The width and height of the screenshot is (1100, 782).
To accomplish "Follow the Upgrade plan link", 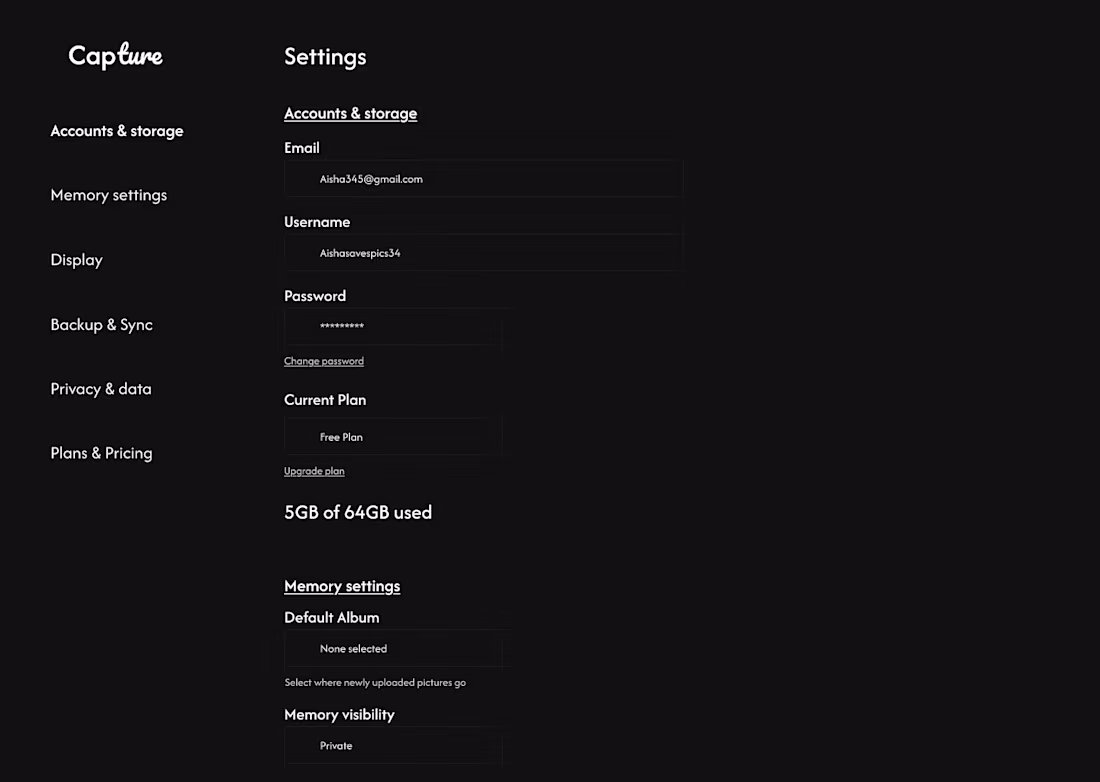I will pyautogui.click(x=314, y=471).
